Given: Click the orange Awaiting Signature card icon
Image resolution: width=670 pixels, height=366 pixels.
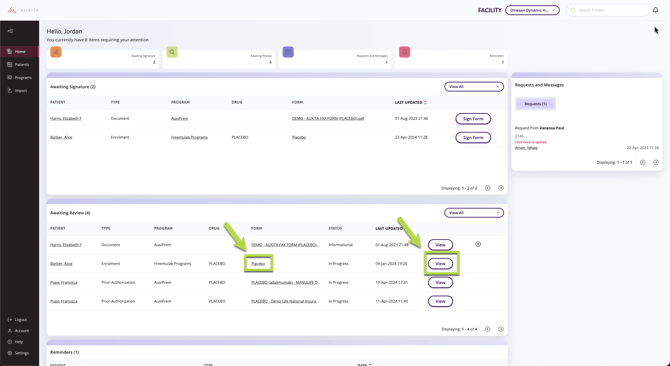Looking at the screenshot, I should (x=56, y=52).
